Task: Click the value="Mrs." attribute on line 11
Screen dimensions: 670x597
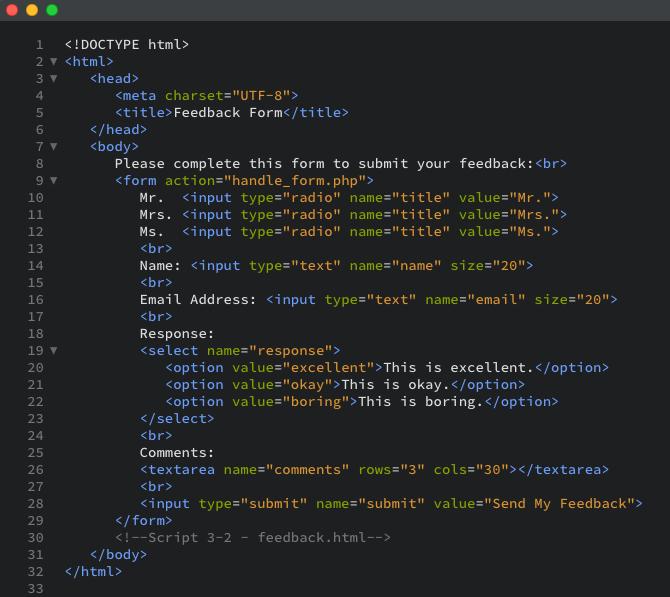Action: point(508,215)
